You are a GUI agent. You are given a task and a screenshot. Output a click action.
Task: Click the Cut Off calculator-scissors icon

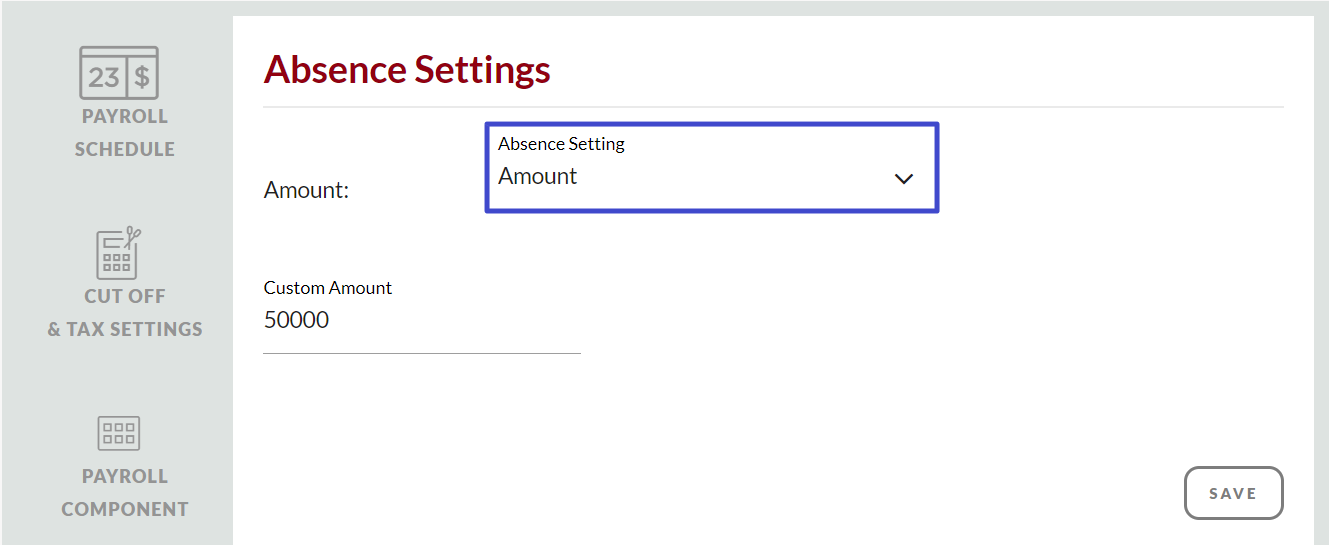(x=118, y=254)
